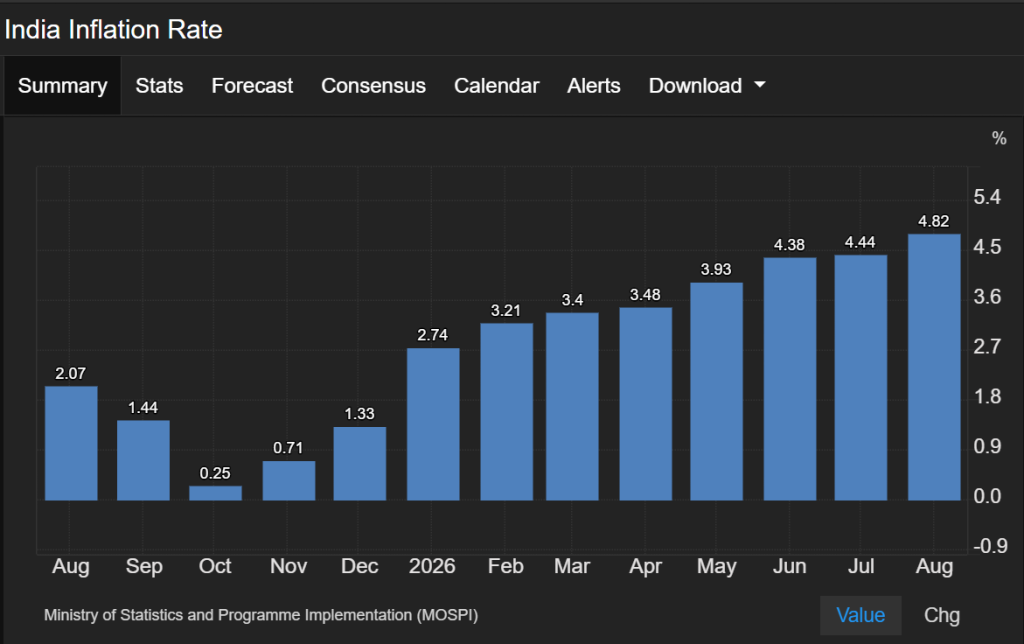Click the -0.9 y-axis tick label

coord(990,545)
